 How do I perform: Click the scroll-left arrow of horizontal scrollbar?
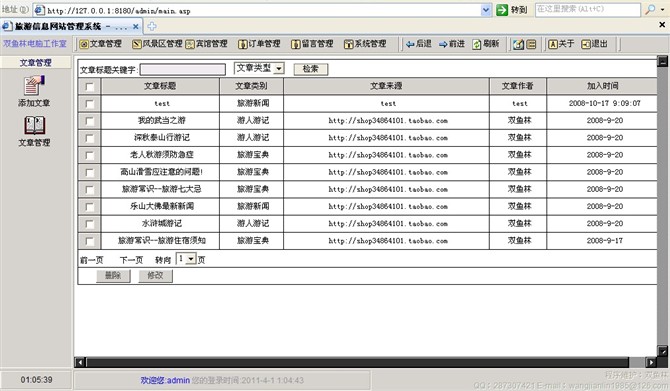(80, 362)
